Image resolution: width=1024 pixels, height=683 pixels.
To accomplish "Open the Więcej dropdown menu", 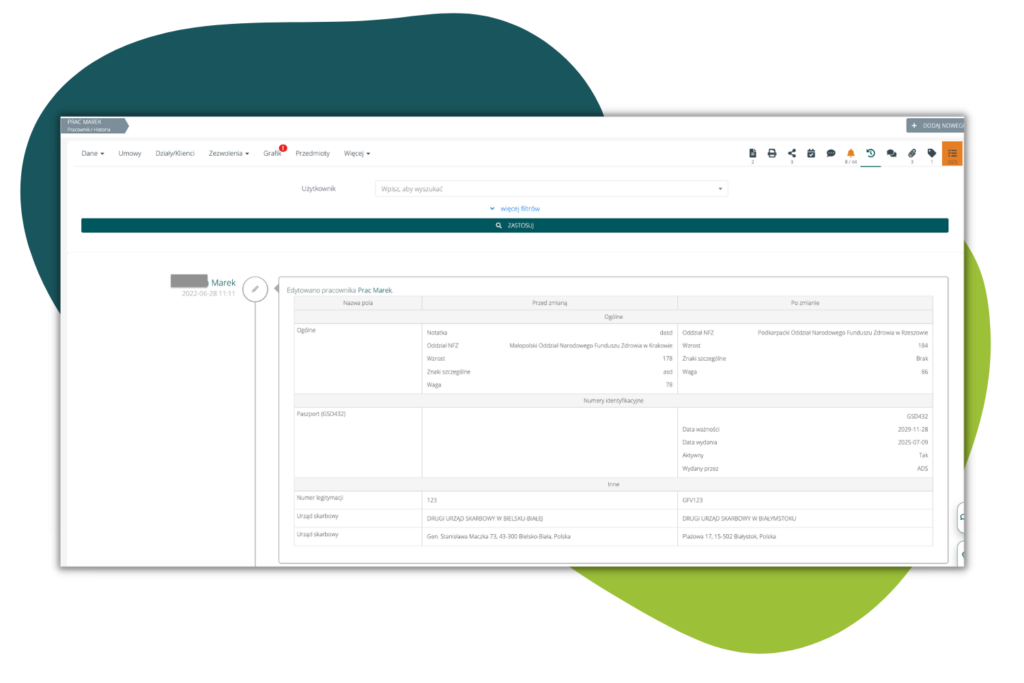I will (x=357, y=153).
